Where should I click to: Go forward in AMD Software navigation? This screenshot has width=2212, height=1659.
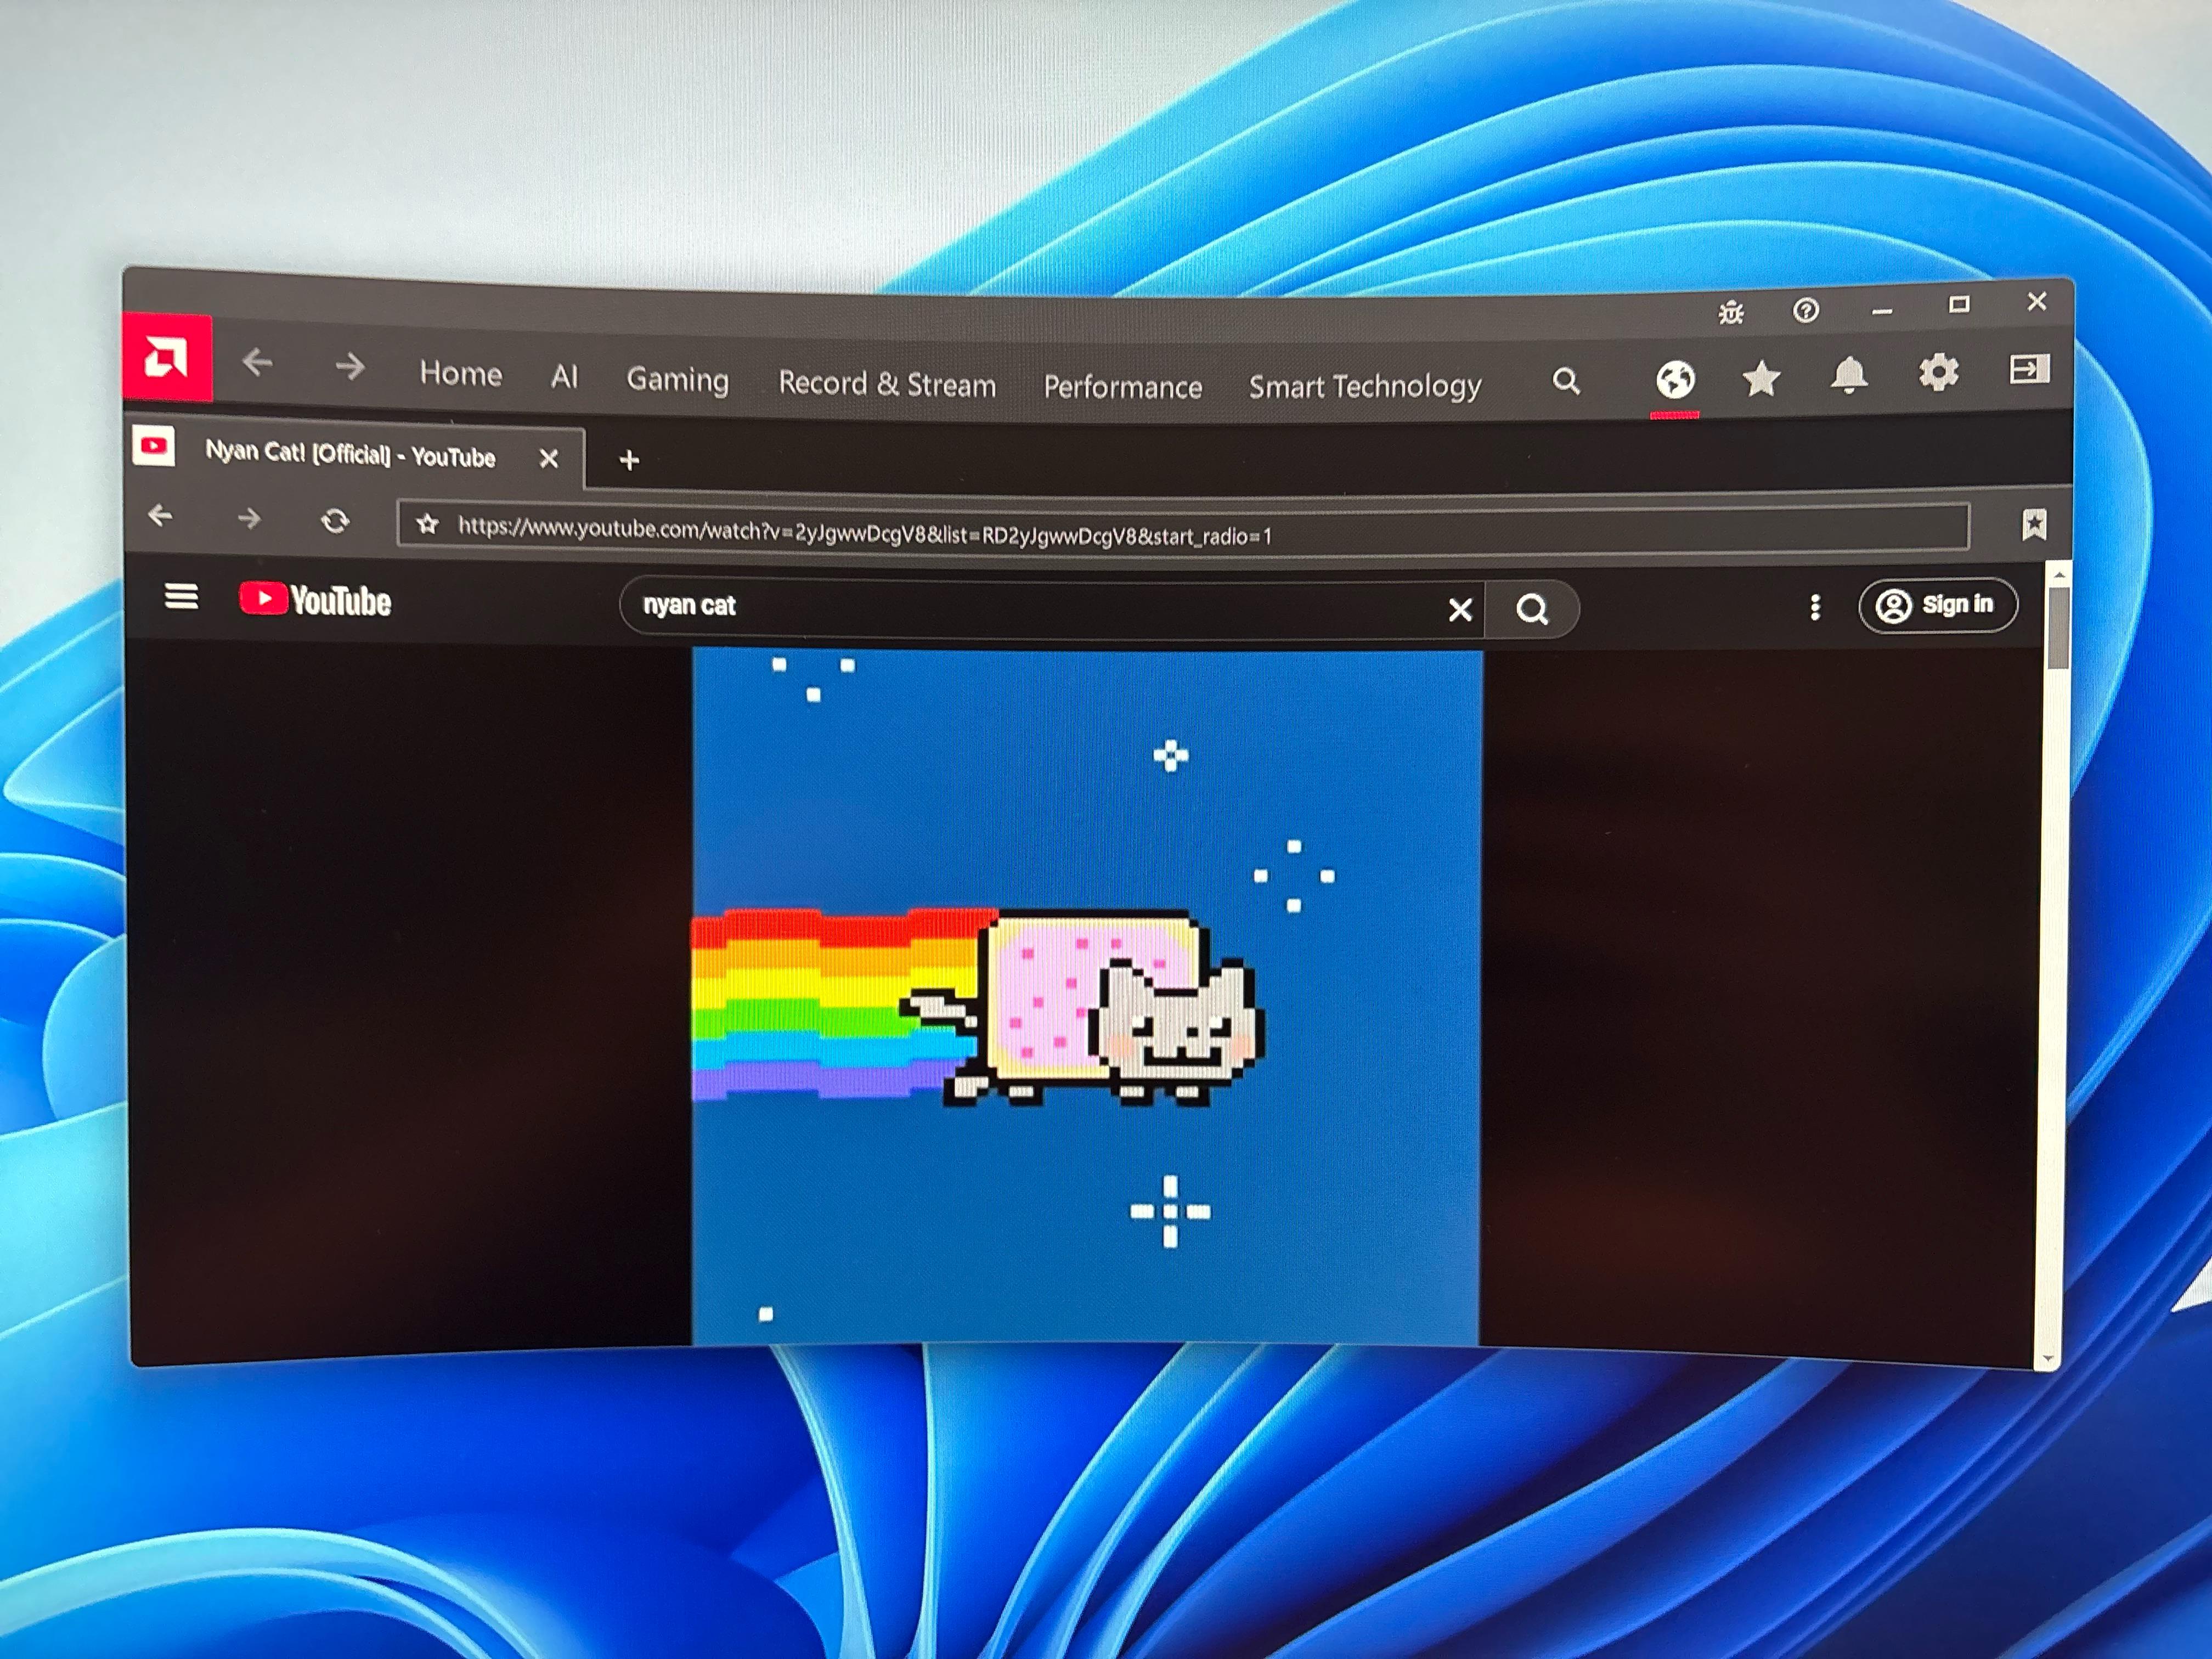349,367
